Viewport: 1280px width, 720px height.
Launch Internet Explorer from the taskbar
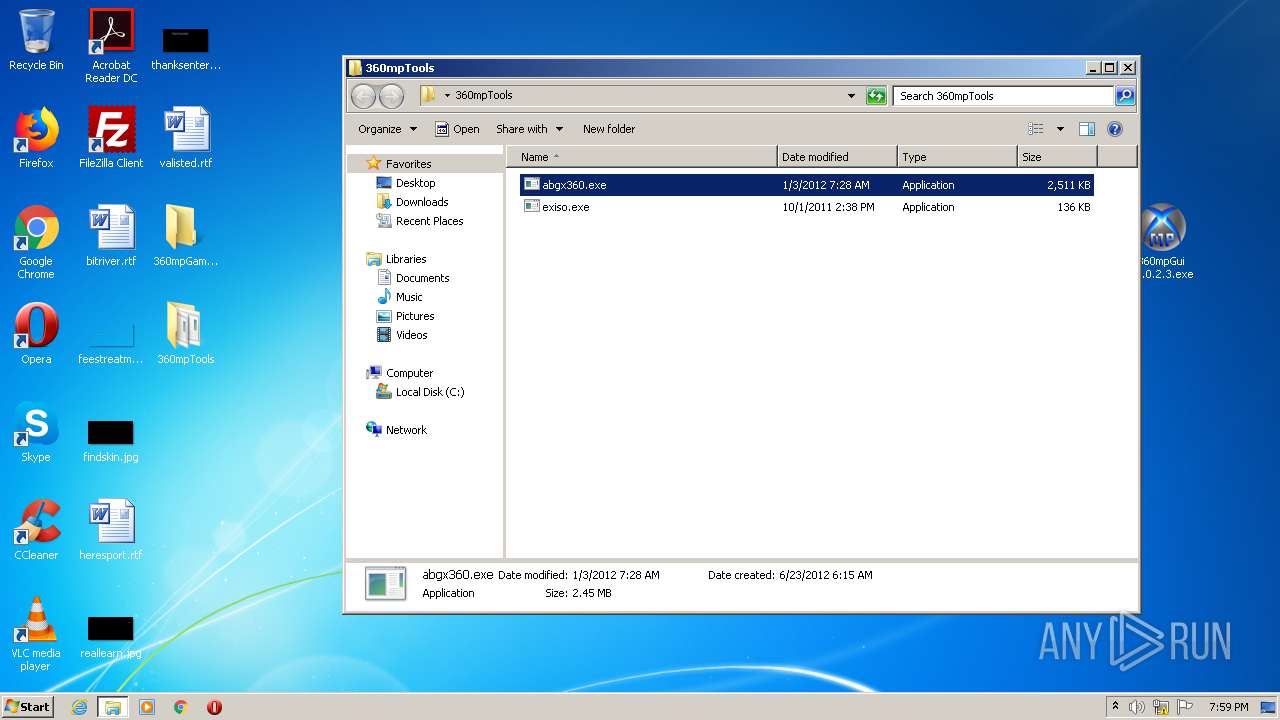80,707
